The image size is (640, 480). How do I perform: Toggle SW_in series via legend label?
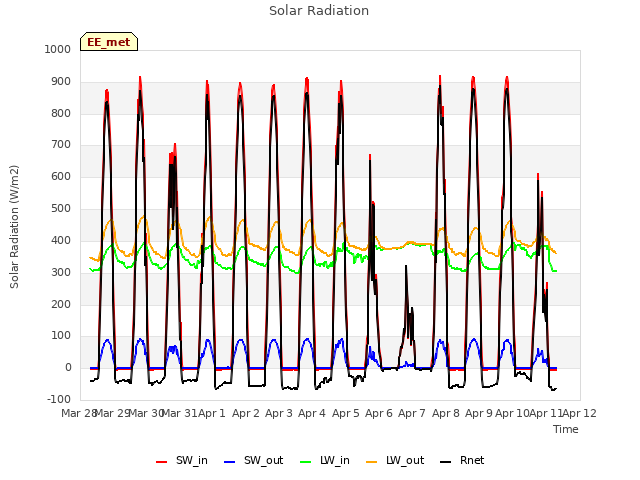pyautogui.click(x=192, y=460)
